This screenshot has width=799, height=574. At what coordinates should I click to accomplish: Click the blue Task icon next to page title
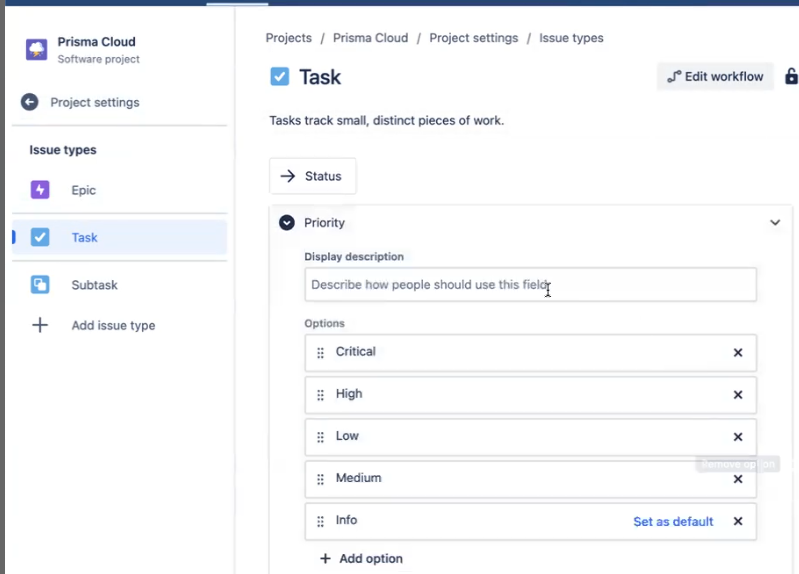point(279,76)
